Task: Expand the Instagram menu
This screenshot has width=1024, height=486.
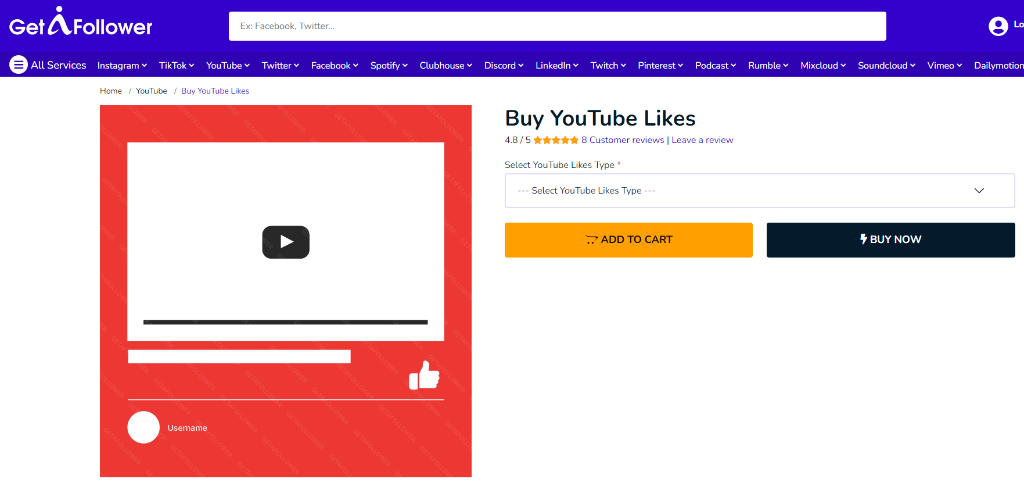Action: (x=122, y=65)
